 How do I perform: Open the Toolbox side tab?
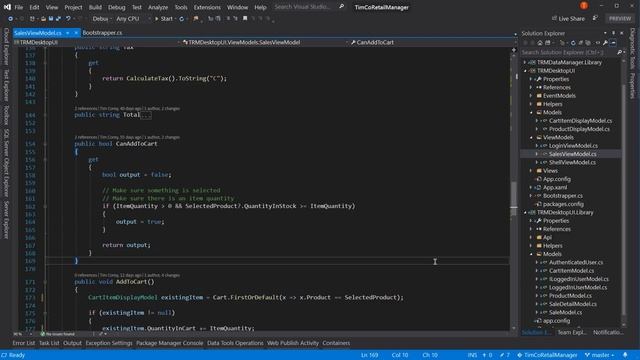tap(6, 115)
